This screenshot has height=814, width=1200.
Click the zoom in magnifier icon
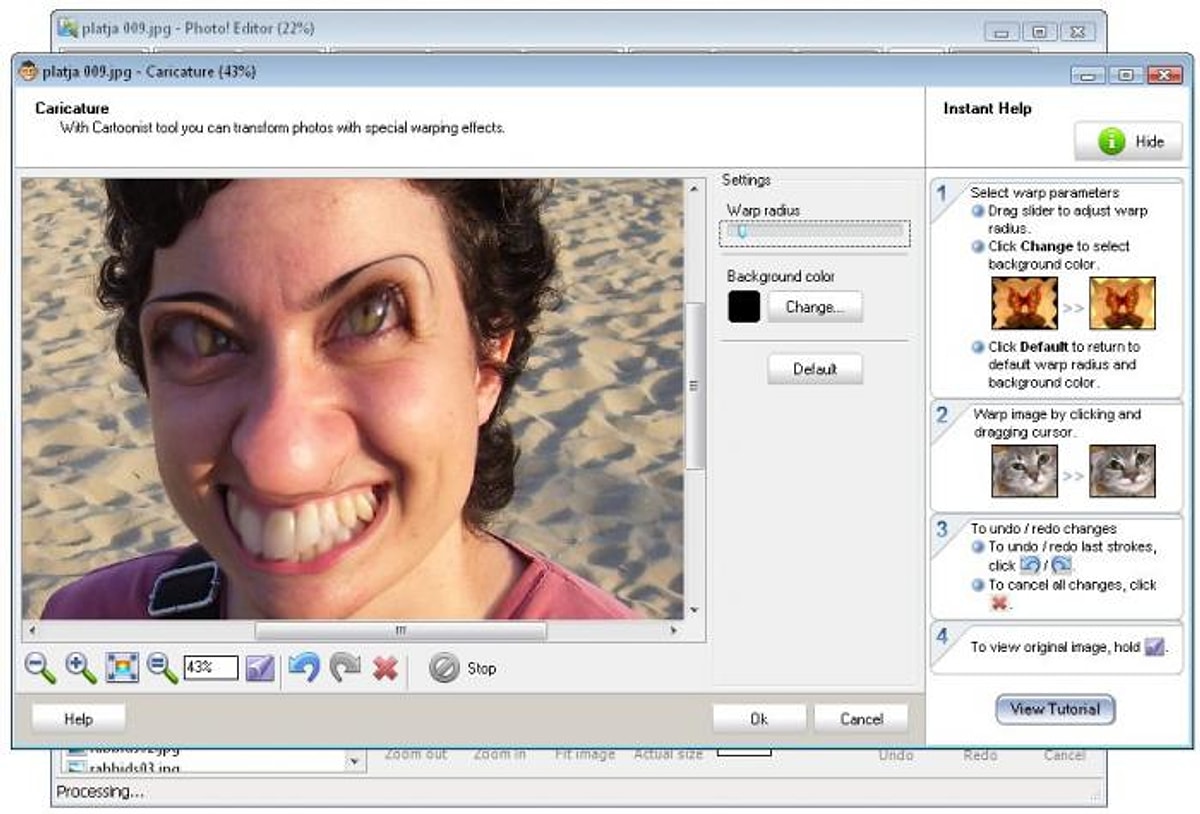tap(81, 668)
